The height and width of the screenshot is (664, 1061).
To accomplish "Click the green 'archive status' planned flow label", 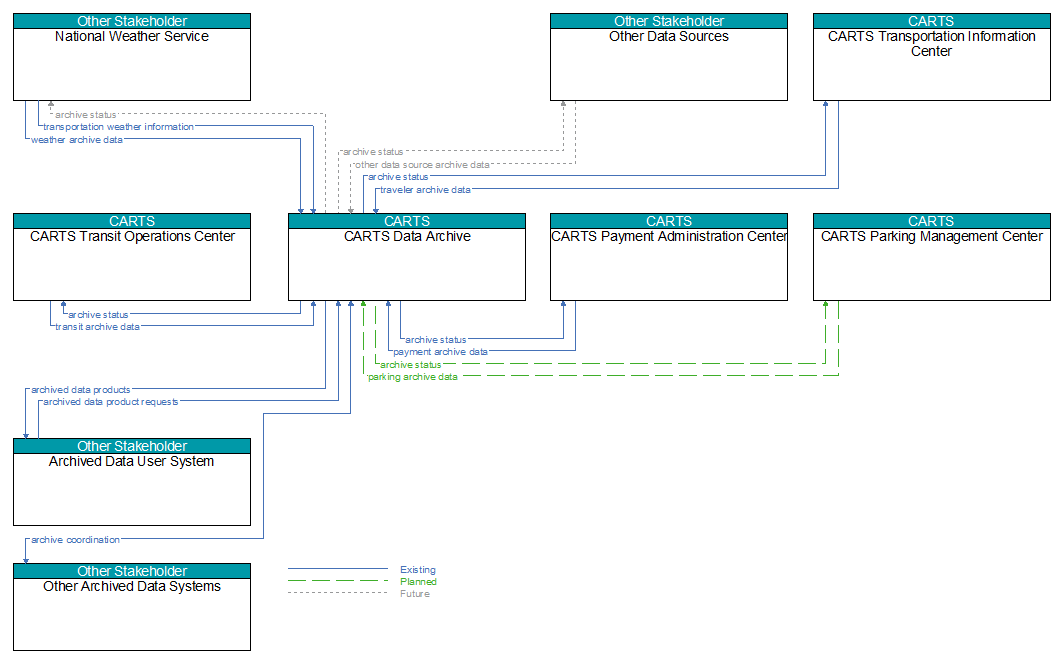I will click(411, 364).
